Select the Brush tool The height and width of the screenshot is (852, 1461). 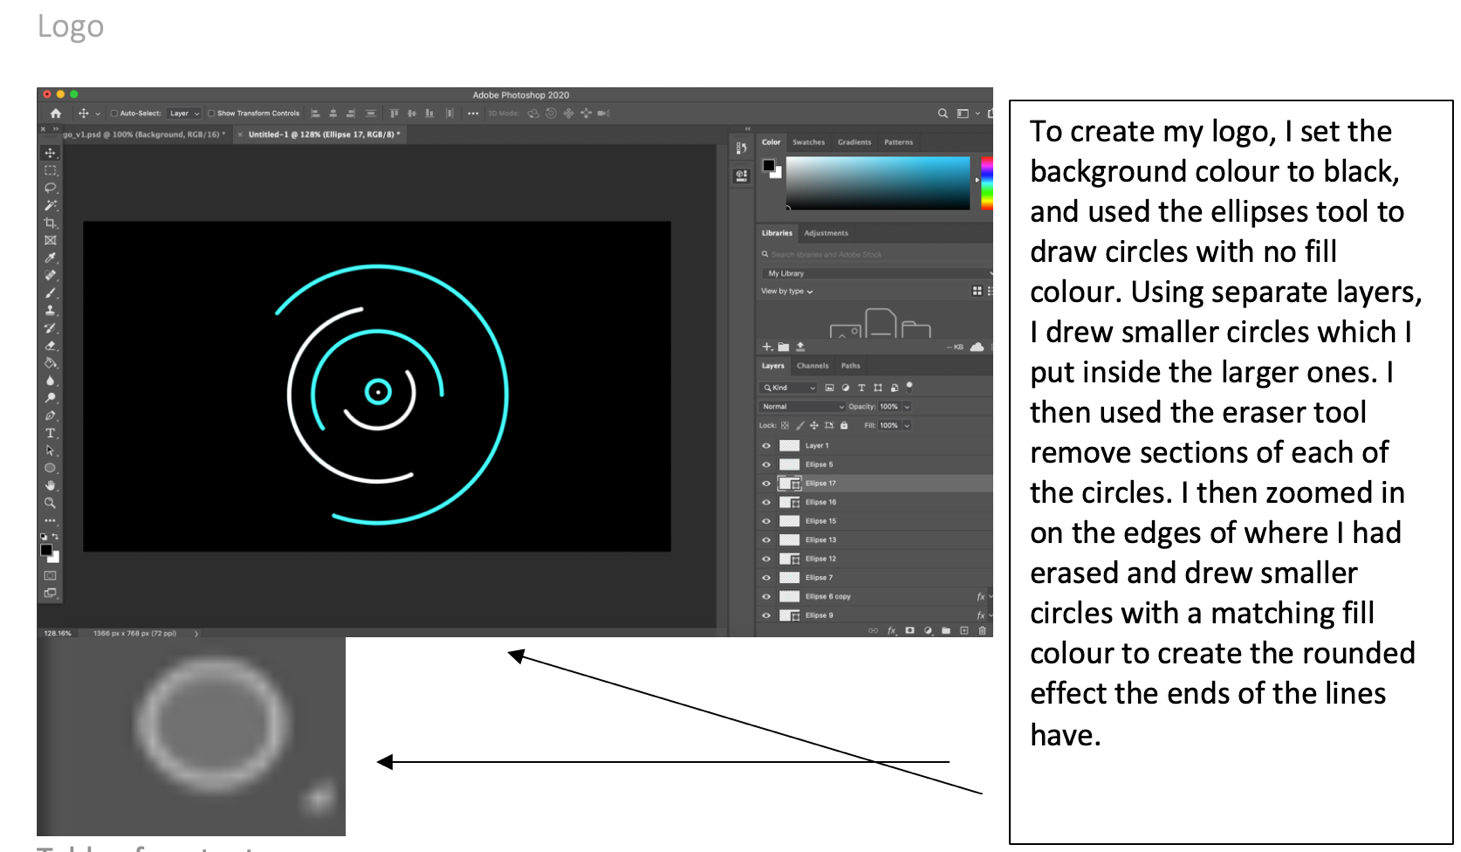[x=50, y=293]
